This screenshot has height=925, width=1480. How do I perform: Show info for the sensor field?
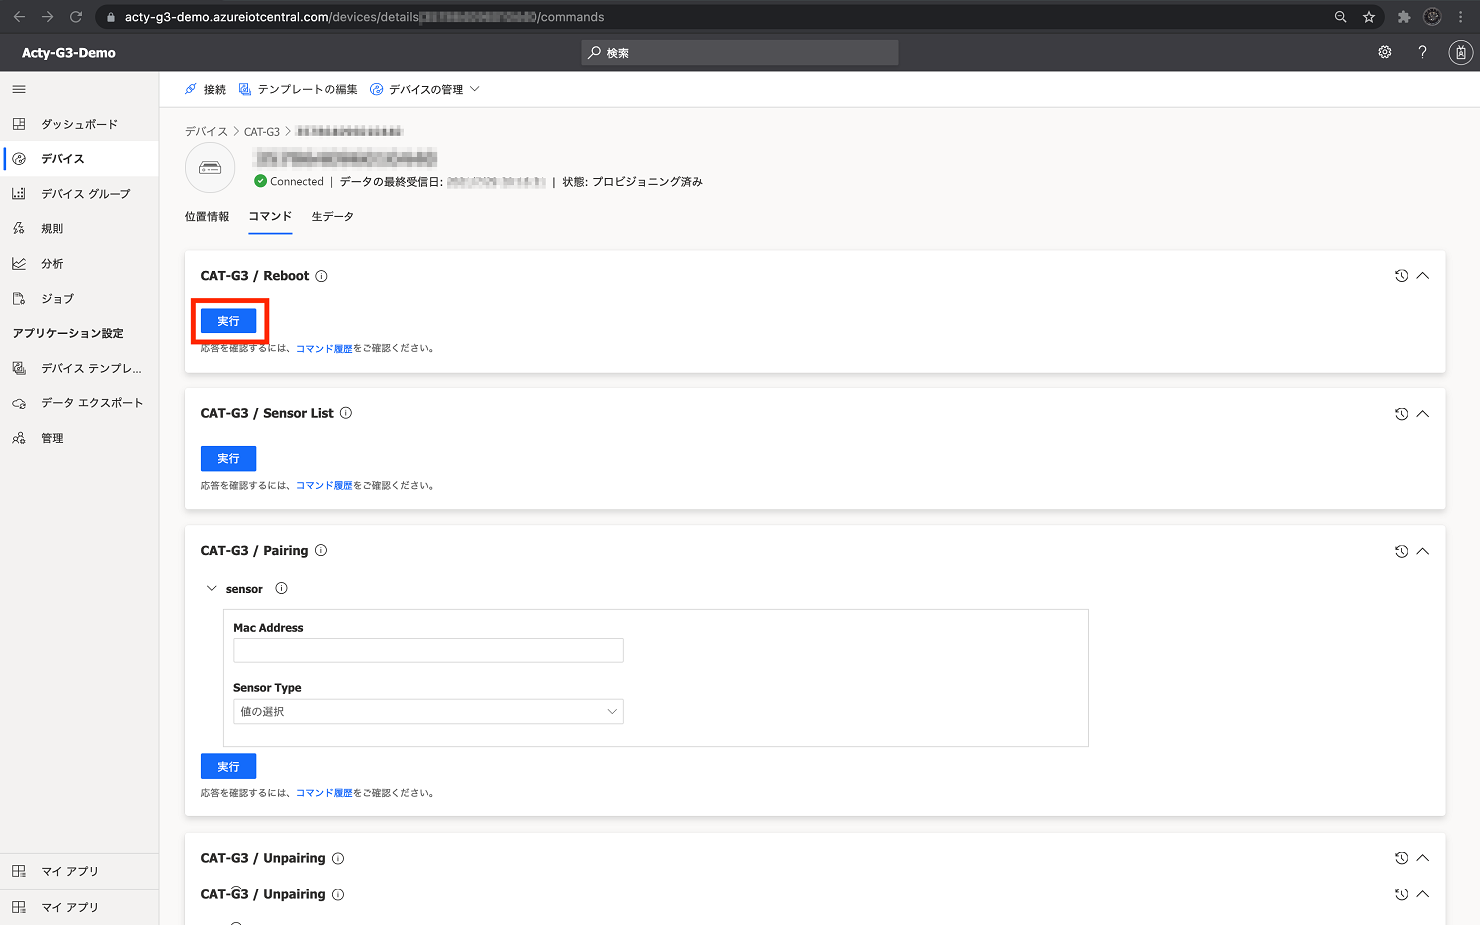(281, 588)
